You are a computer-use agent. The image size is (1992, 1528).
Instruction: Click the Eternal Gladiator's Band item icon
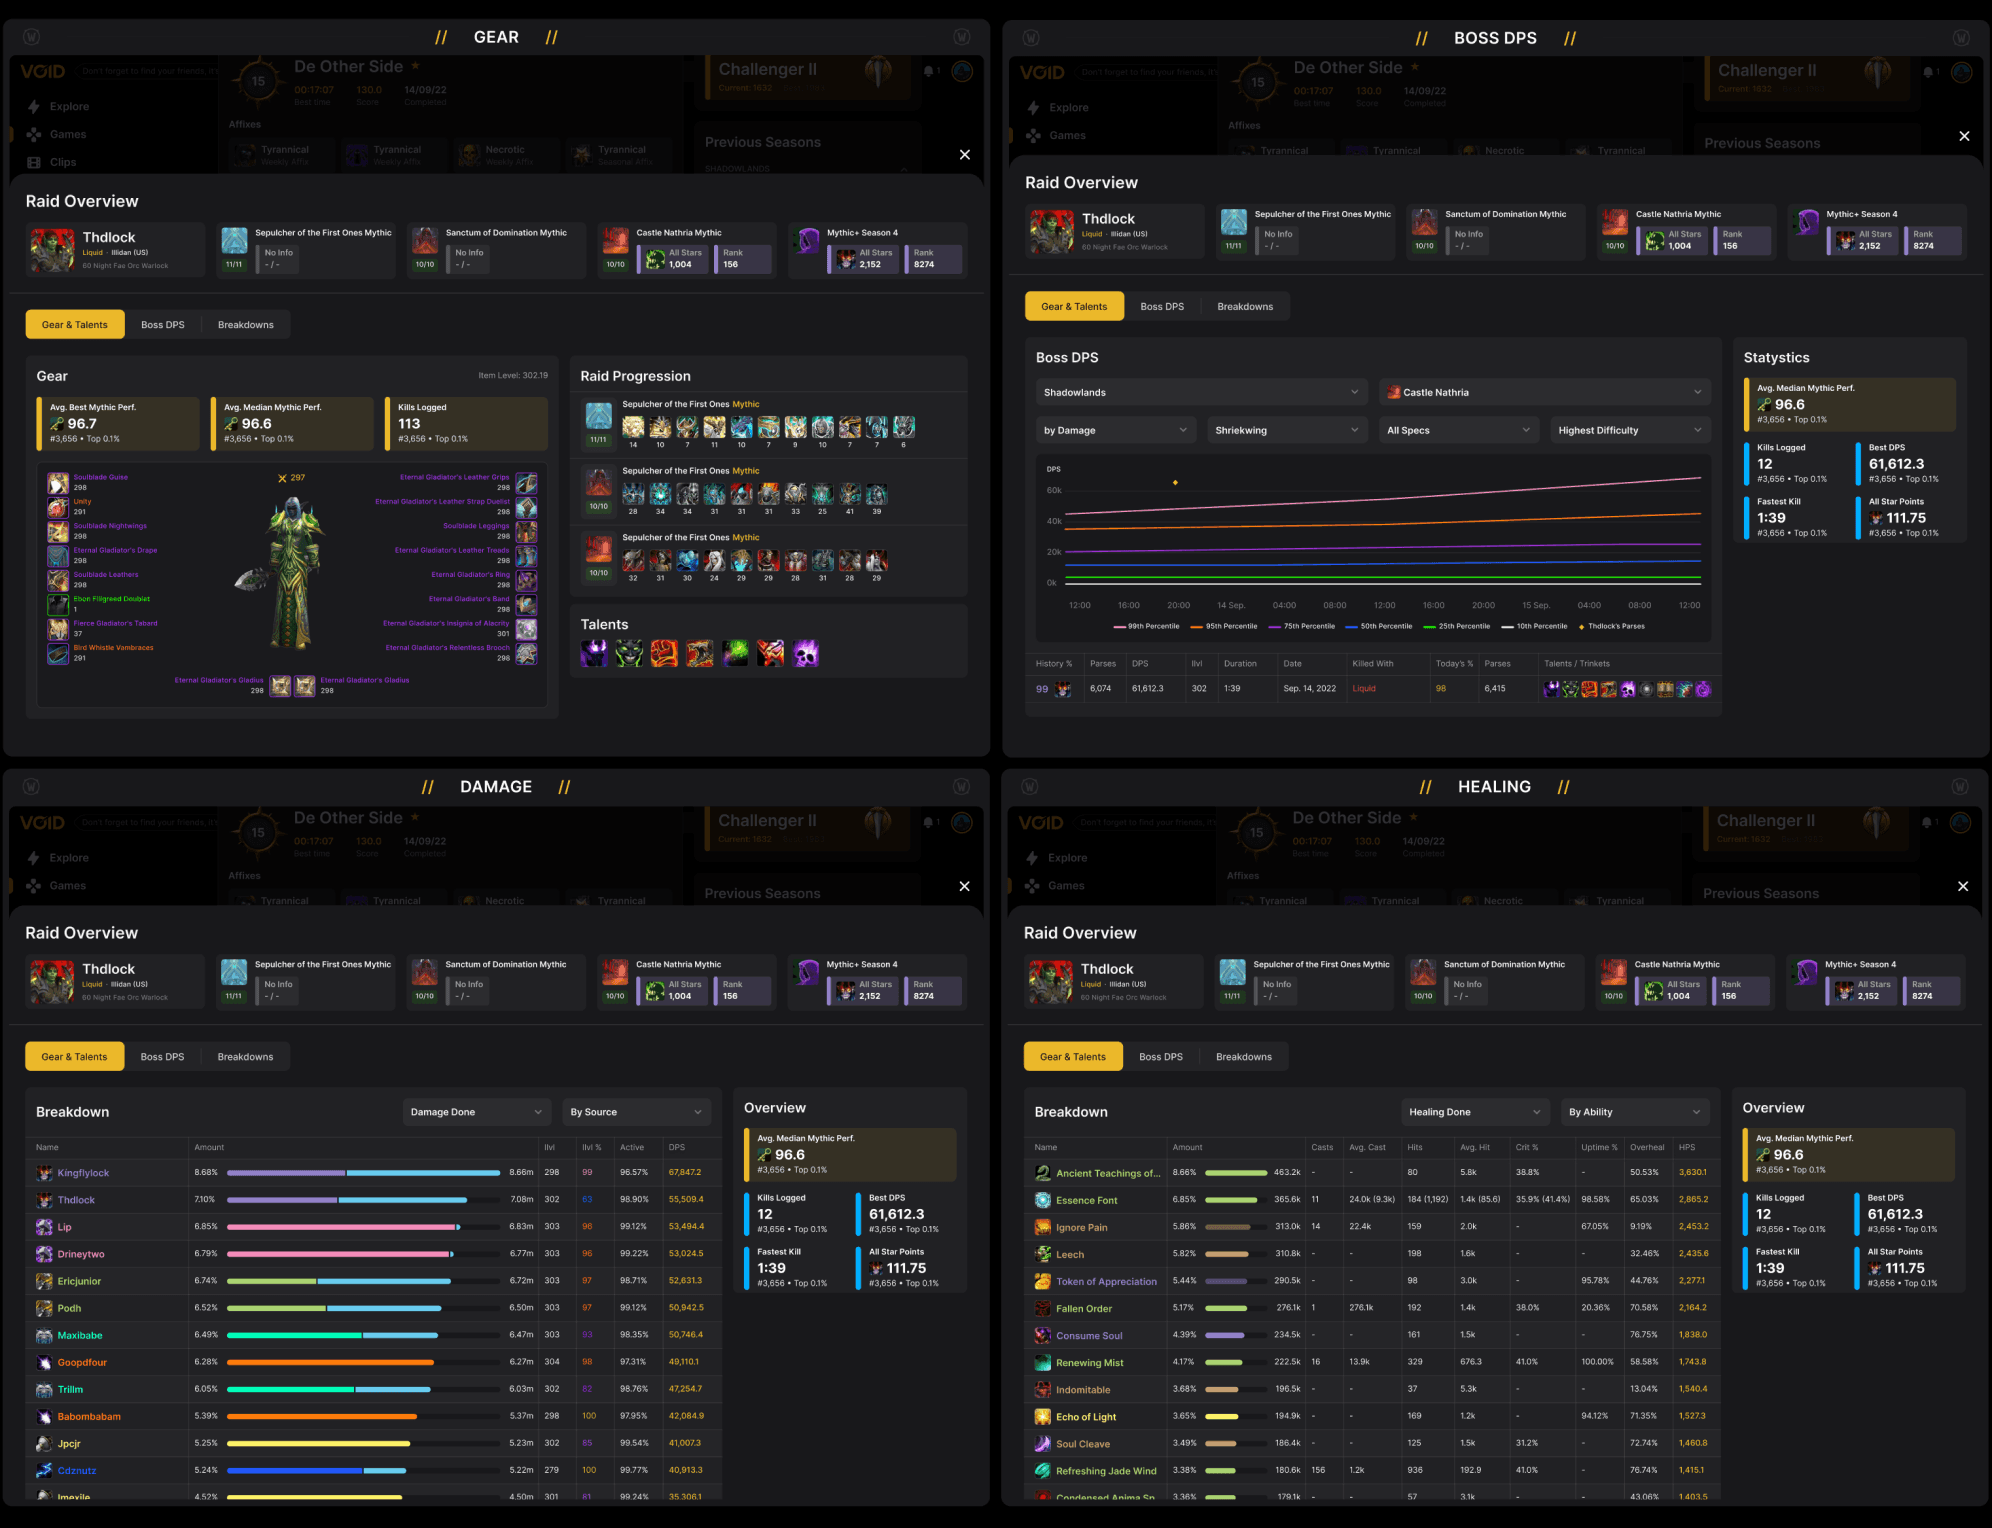[x=526, y=604]
